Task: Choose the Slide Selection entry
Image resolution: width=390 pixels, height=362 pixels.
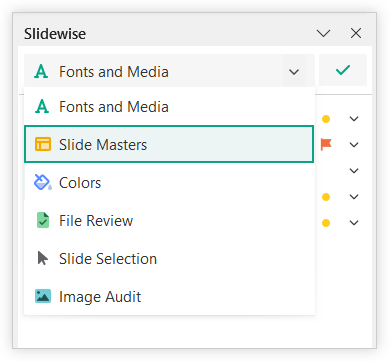Action: (169, 259)
